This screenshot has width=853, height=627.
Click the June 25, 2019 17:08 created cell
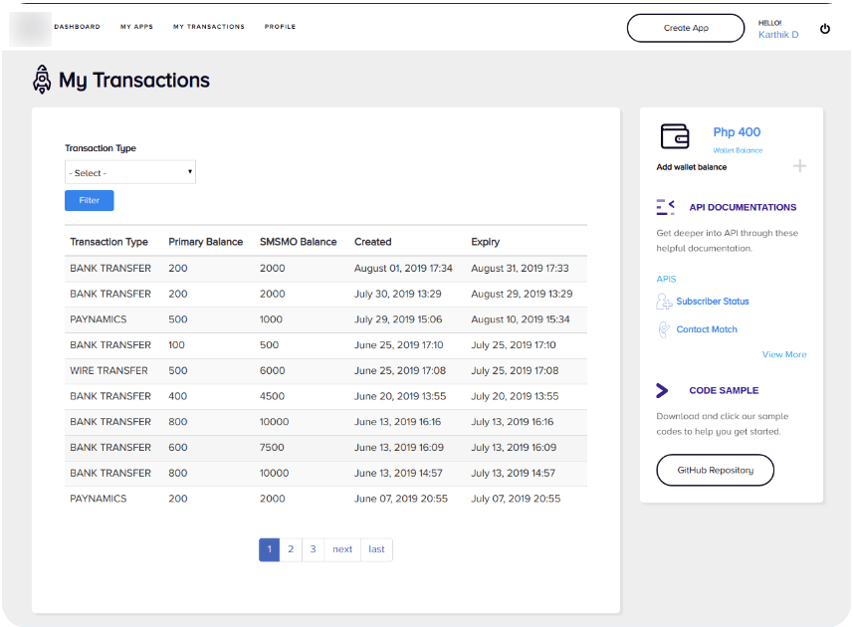tap(400, 371)
